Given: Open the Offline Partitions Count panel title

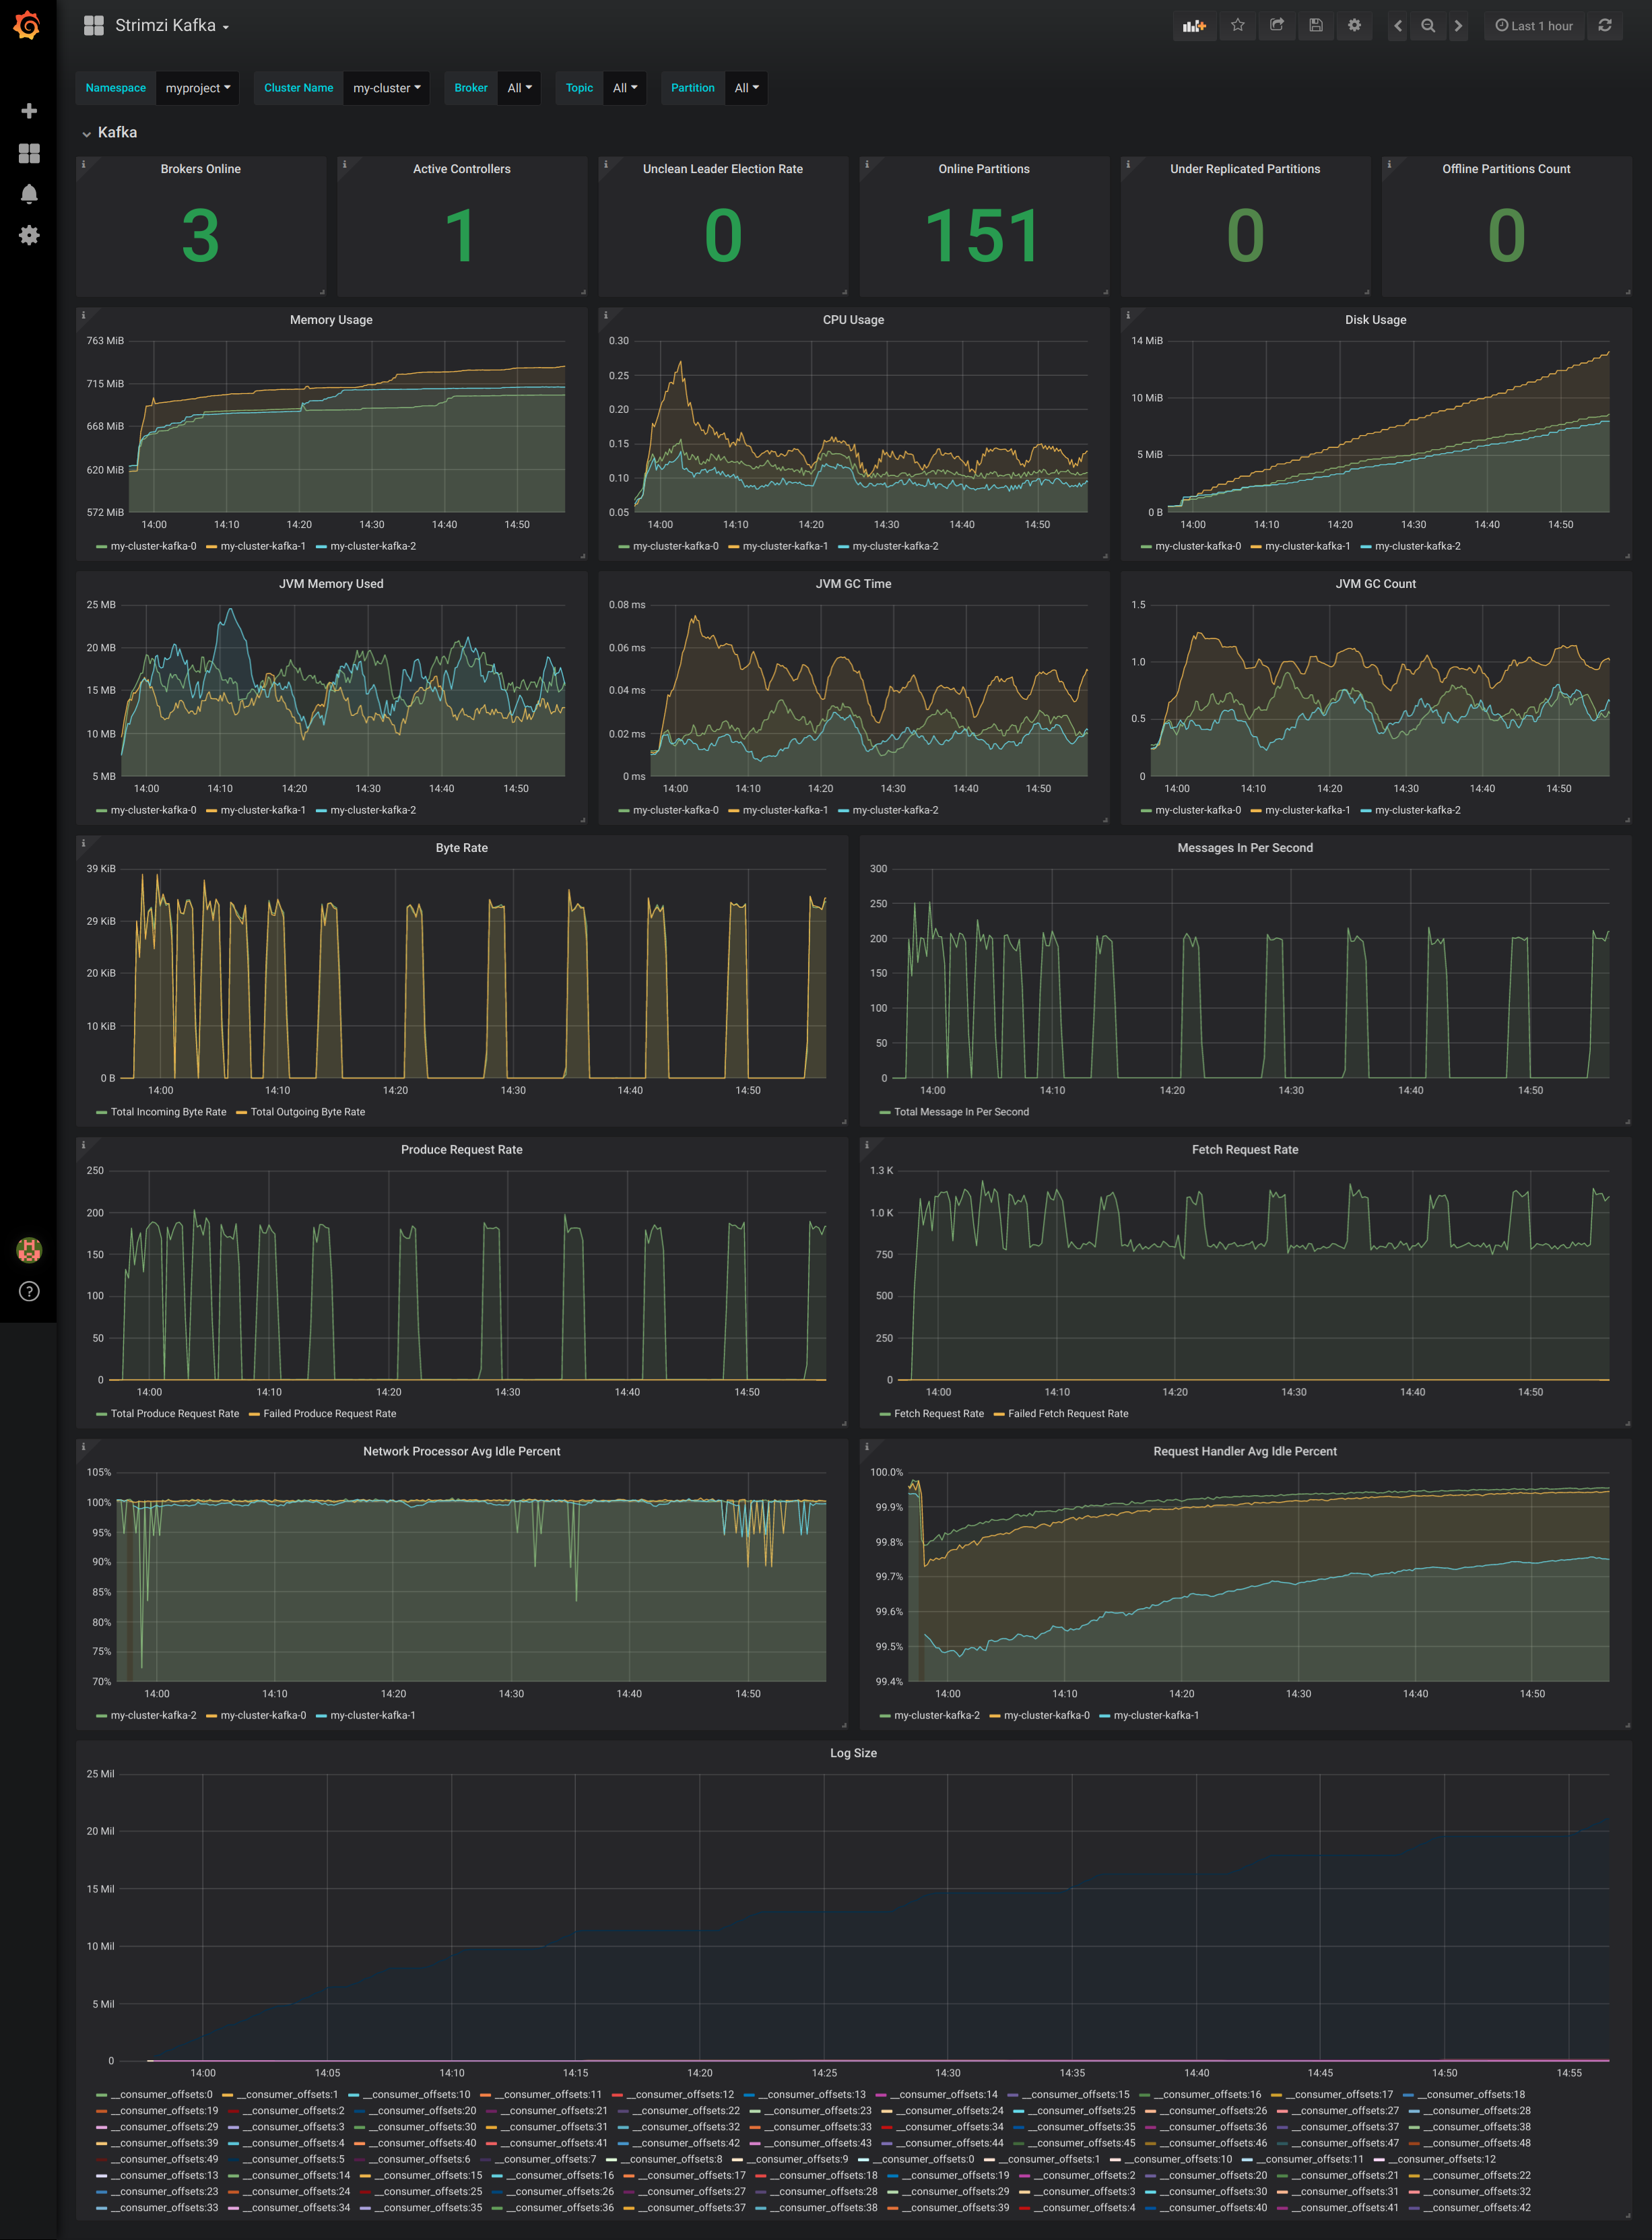Looking at the screenshot, I should (x=1506, y=169).
